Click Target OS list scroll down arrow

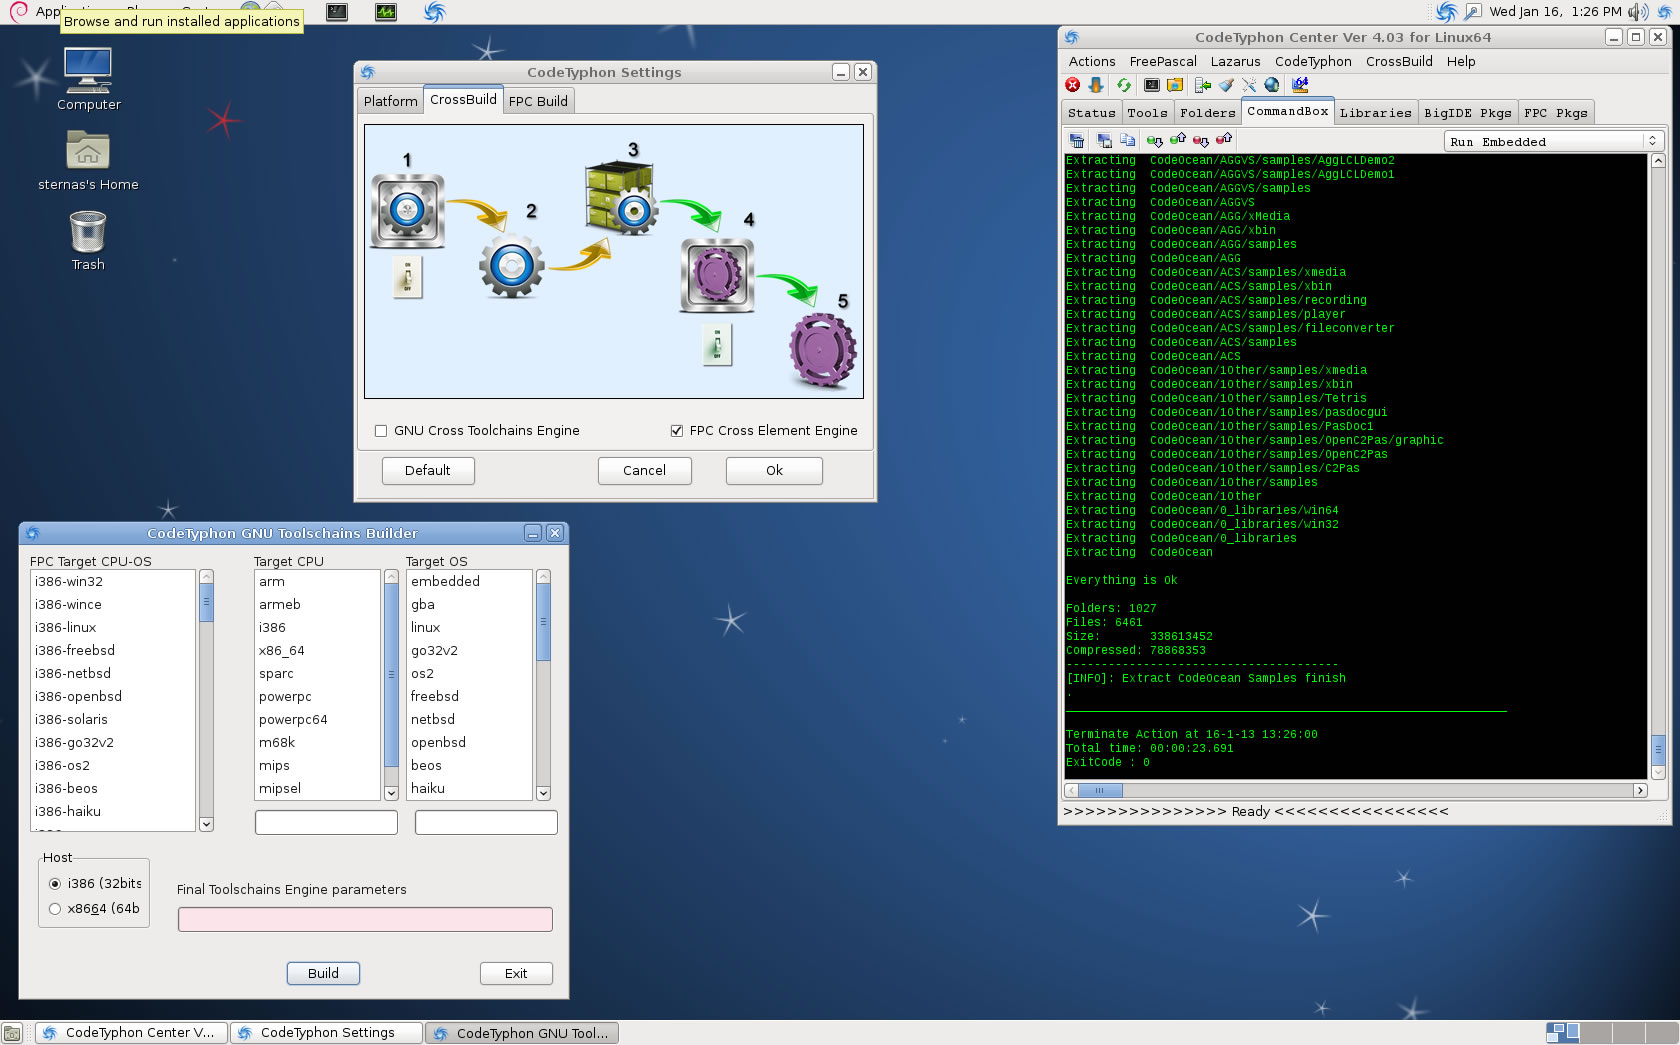coord(543,793)
